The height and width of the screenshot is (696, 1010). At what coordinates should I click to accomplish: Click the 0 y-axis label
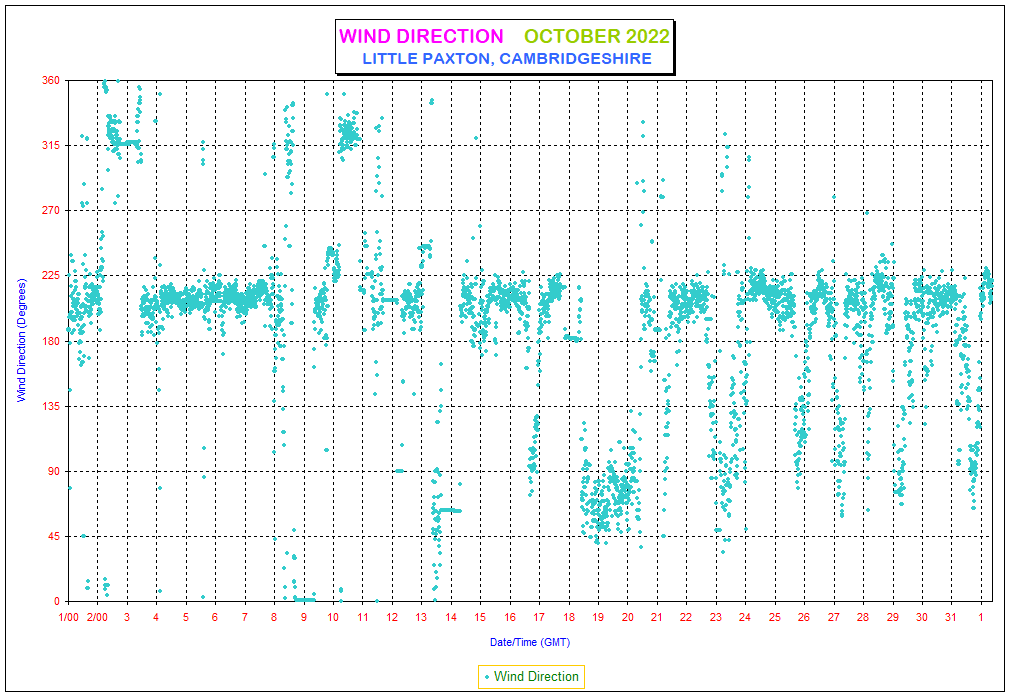coord(57,601)
